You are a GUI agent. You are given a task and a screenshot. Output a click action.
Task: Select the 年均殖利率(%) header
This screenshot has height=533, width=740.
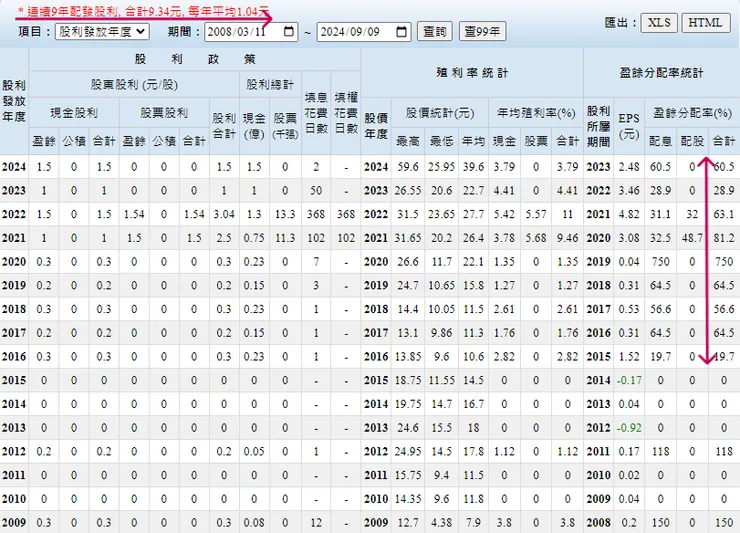coord(536,113)
